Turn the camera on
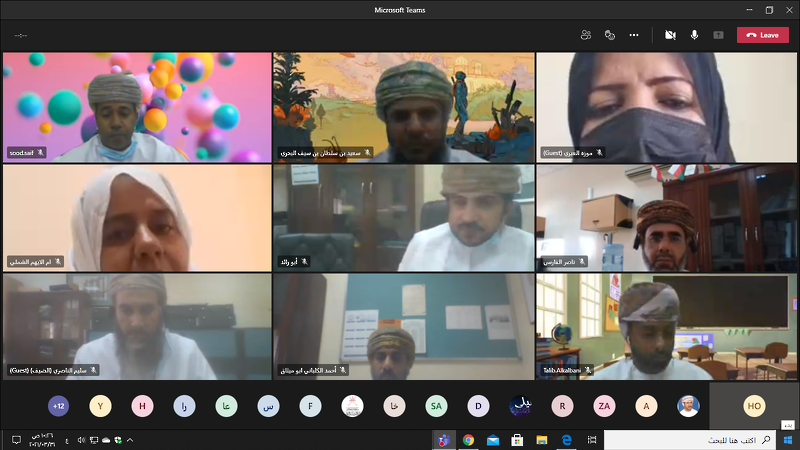This screenshot has height=450, width=800. 670,35
